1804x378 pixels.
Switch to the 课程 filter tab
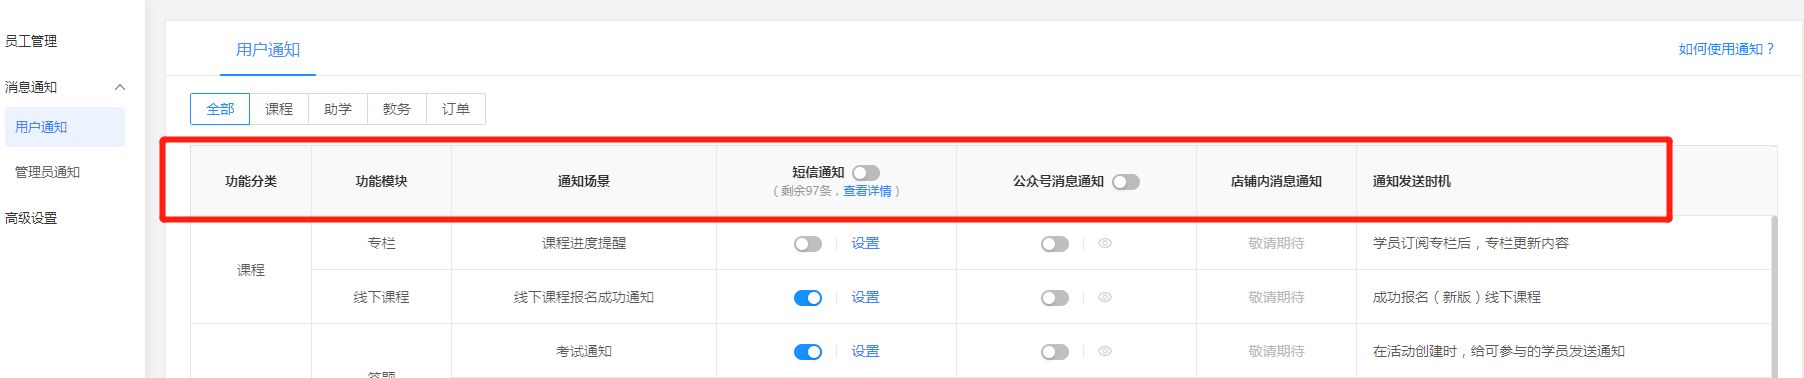click(279, 109)
